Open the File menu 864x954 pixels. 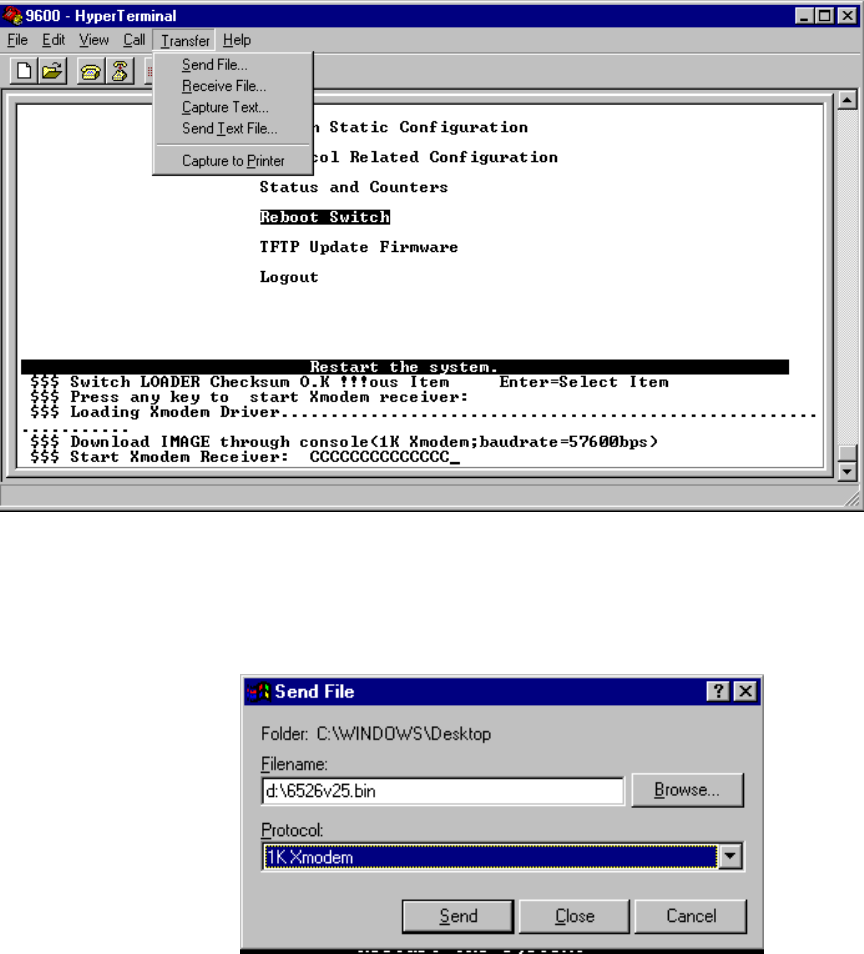click(x=17, y=40)
